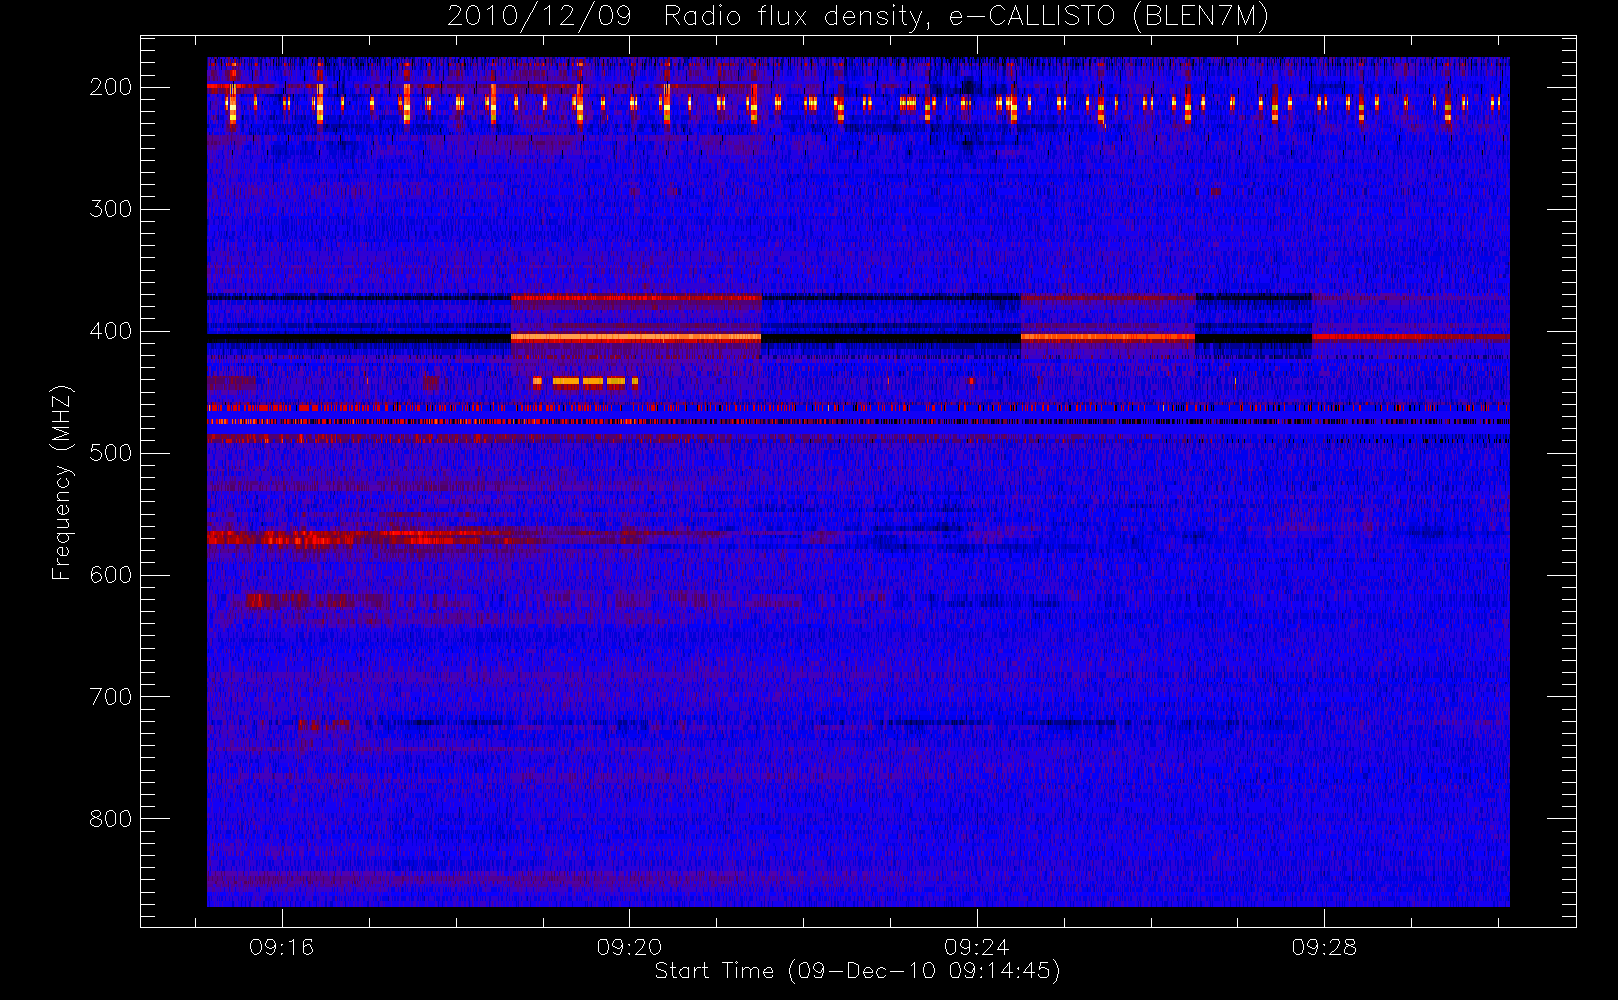Select the 600 frequency tick label

point(111,575)
